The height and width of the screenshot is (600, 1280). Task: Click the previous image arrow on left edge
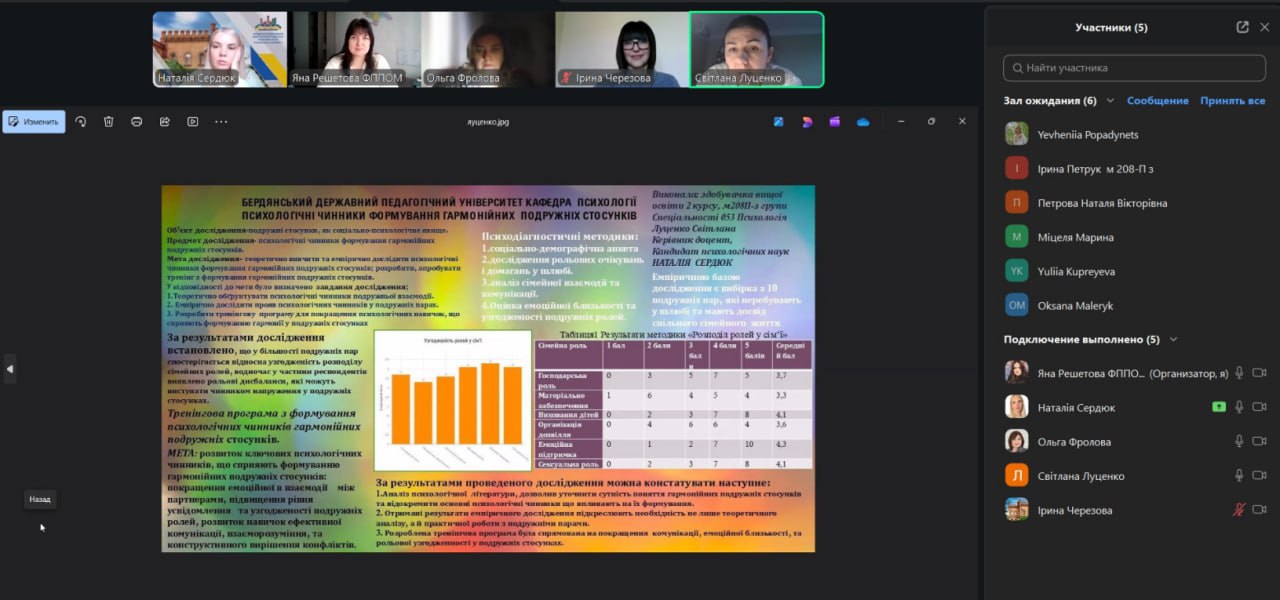point(10,369)
